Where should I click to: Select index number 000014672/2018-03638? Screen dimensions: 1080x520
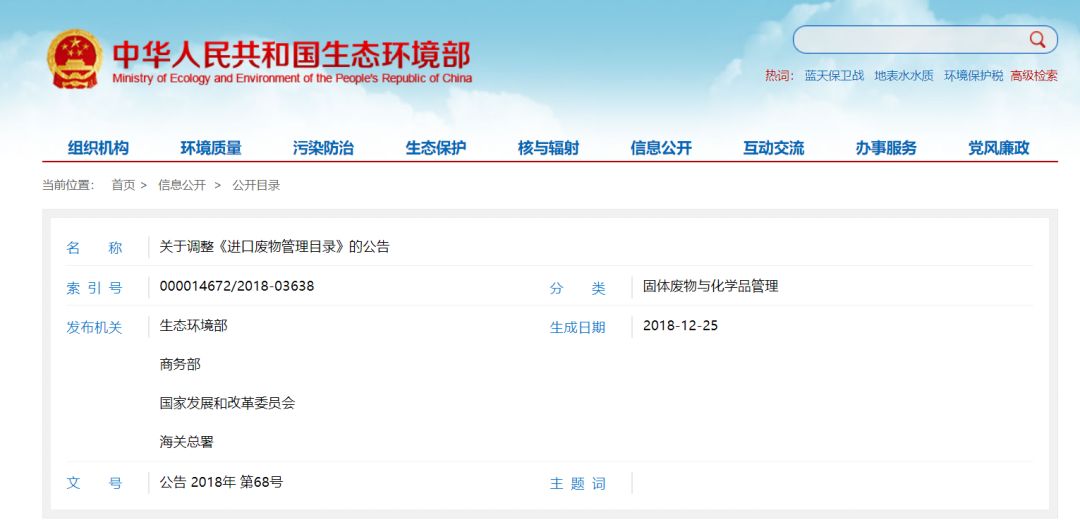point(237,285)
